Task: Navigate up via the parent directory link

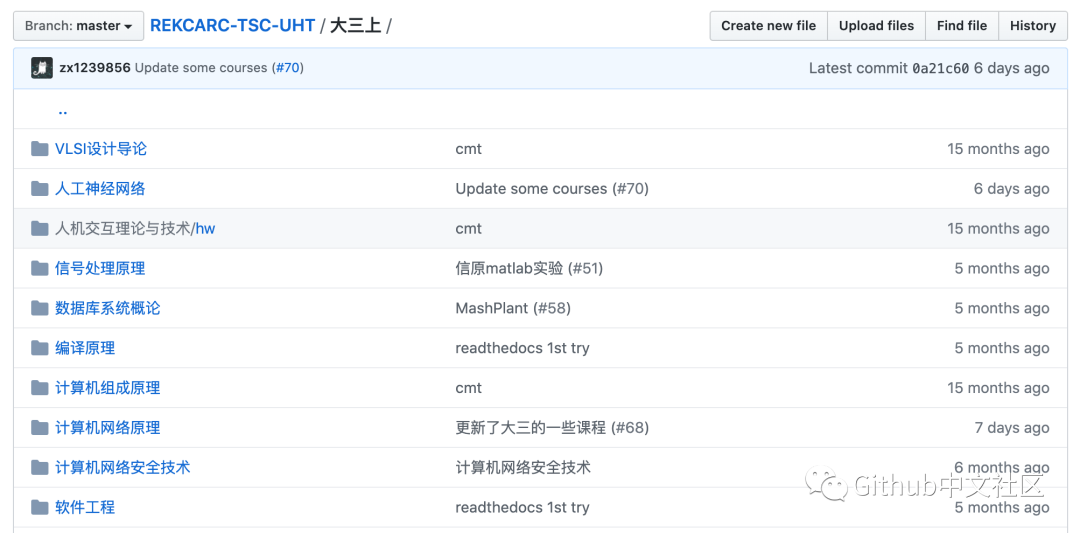Action: coord(62,110)
